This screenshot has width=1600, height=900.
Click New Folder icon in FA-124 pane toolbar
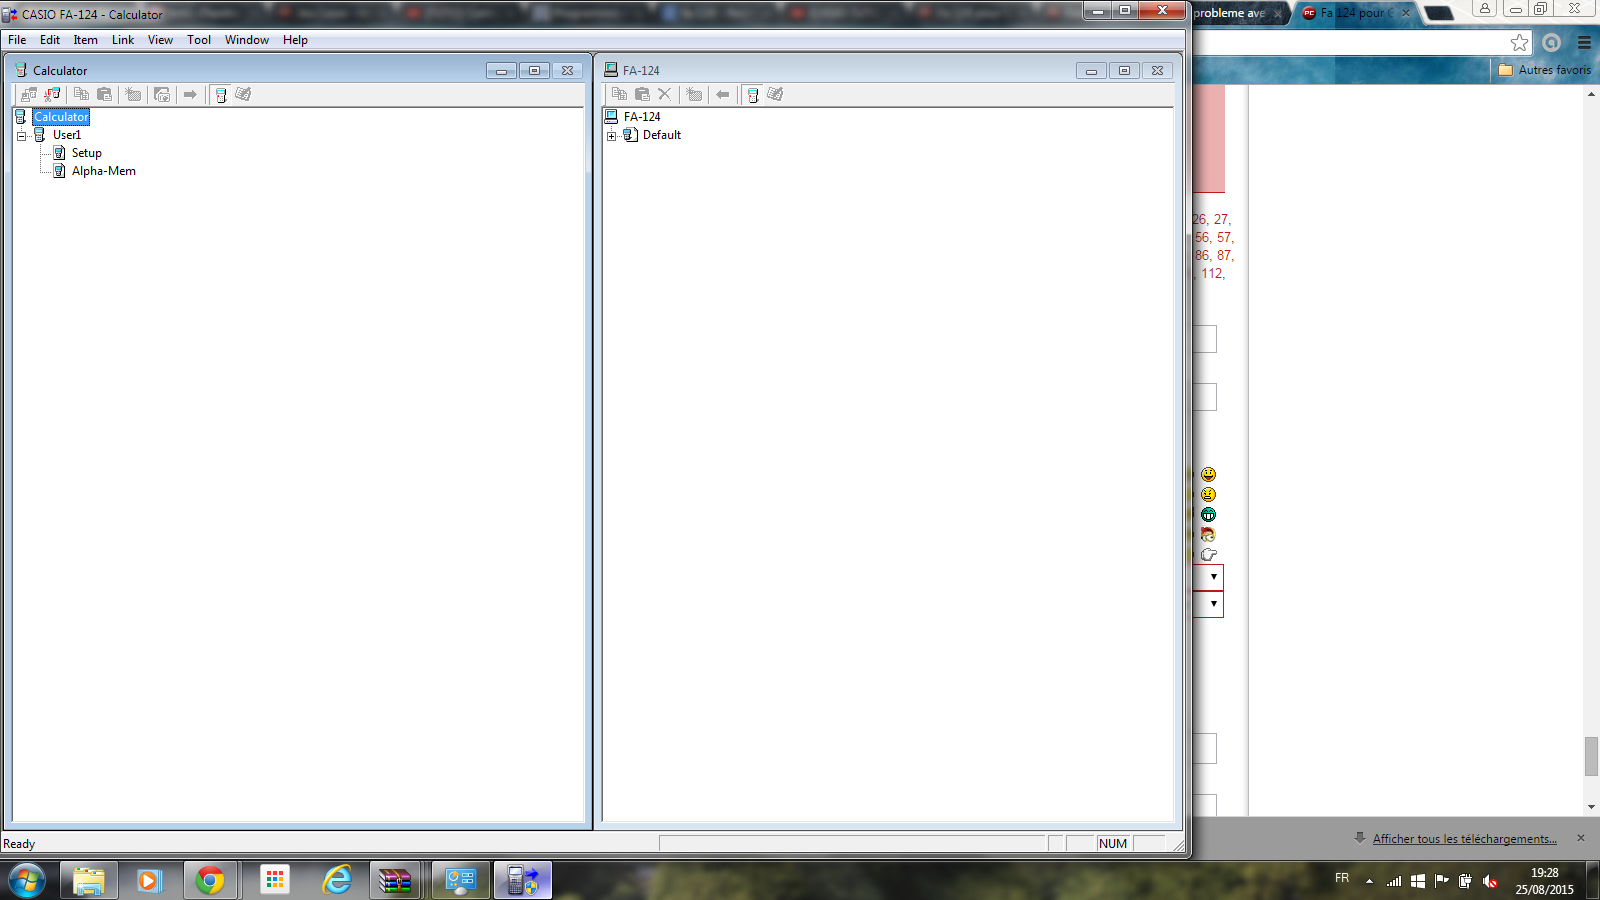(x=694, y=94)
